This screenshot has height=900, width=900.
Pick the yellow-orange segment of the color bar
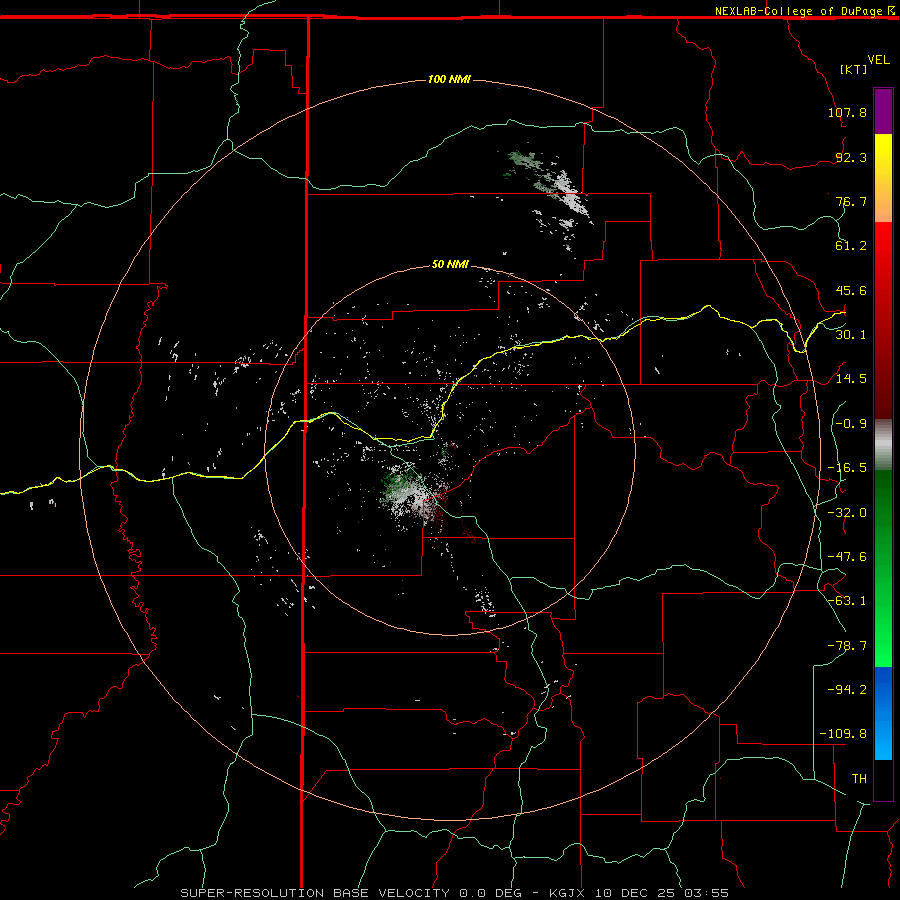tap(883, 178)
